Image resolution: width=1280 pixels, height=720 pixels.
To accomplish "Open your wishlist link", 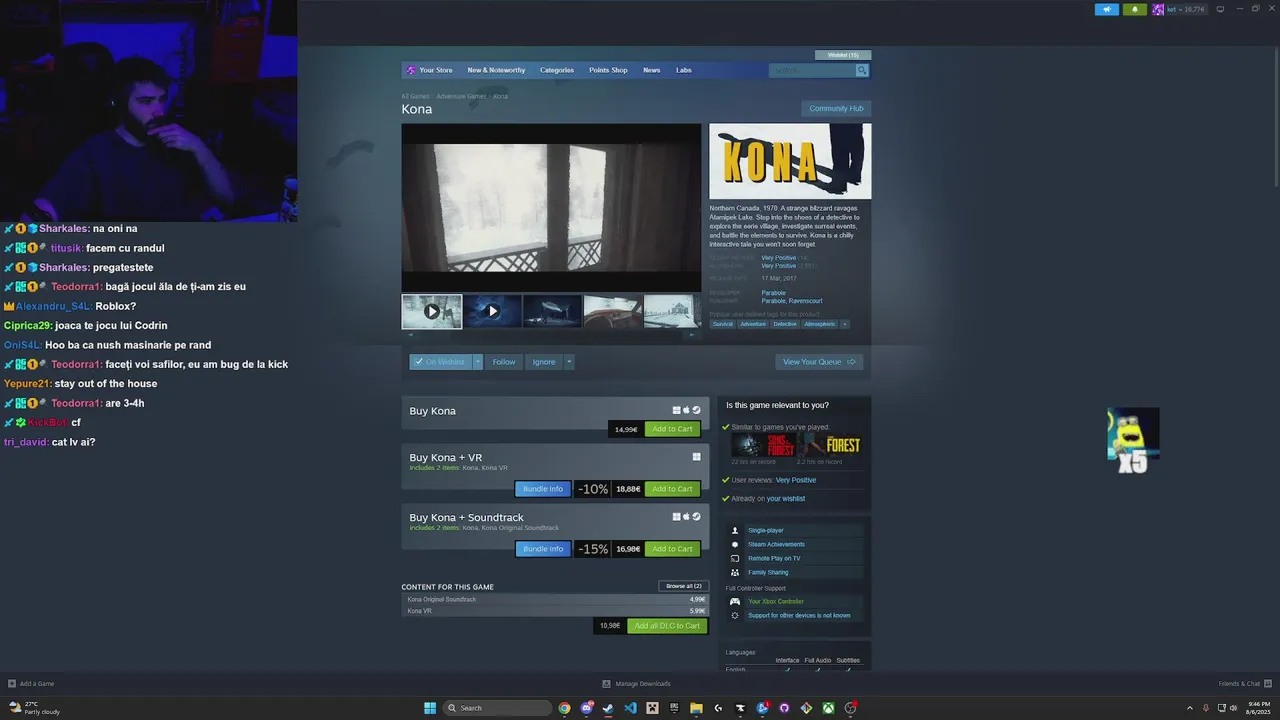I will (x=786, y=499).
